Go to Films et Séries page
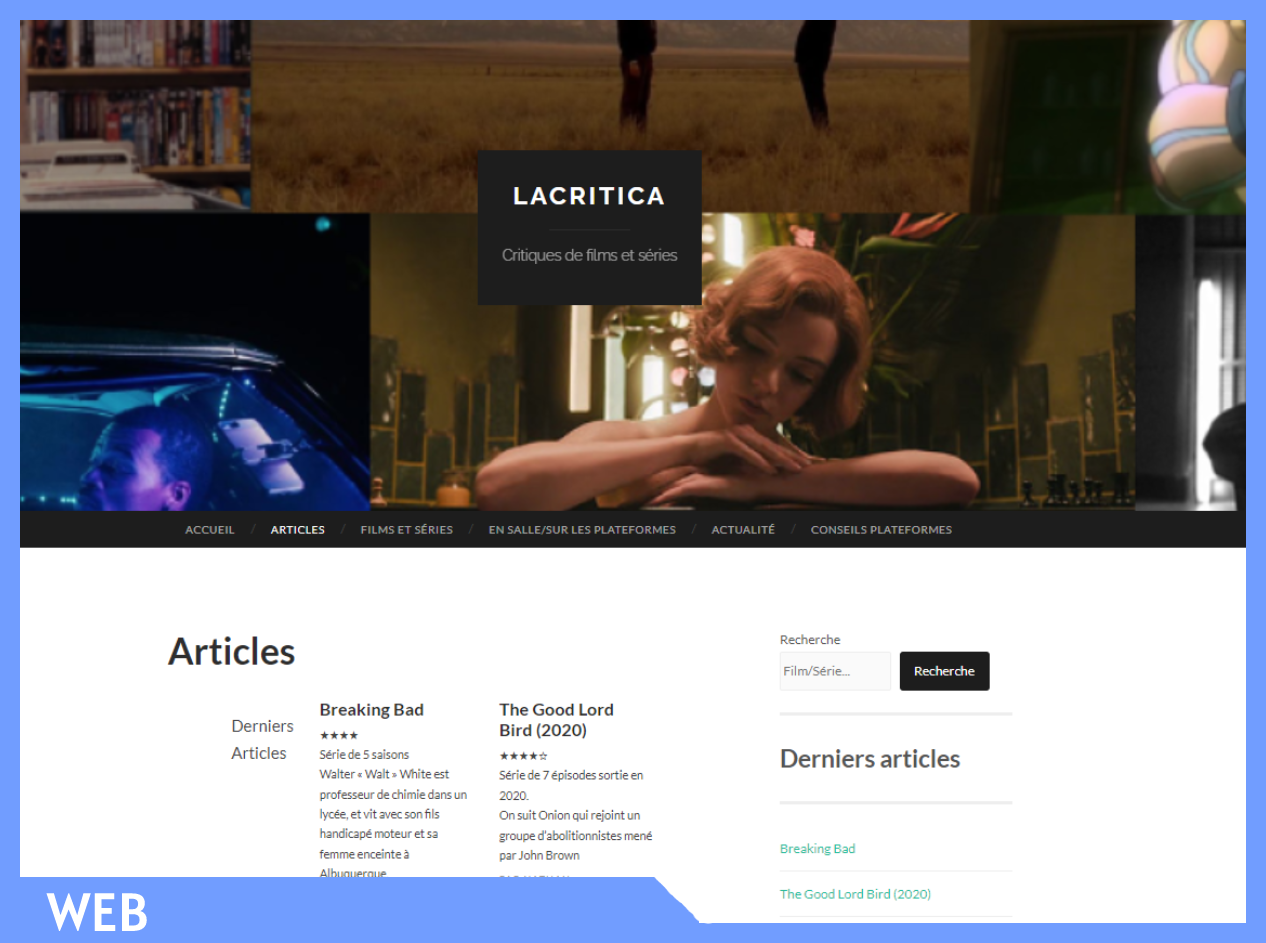 coord(406,530)
